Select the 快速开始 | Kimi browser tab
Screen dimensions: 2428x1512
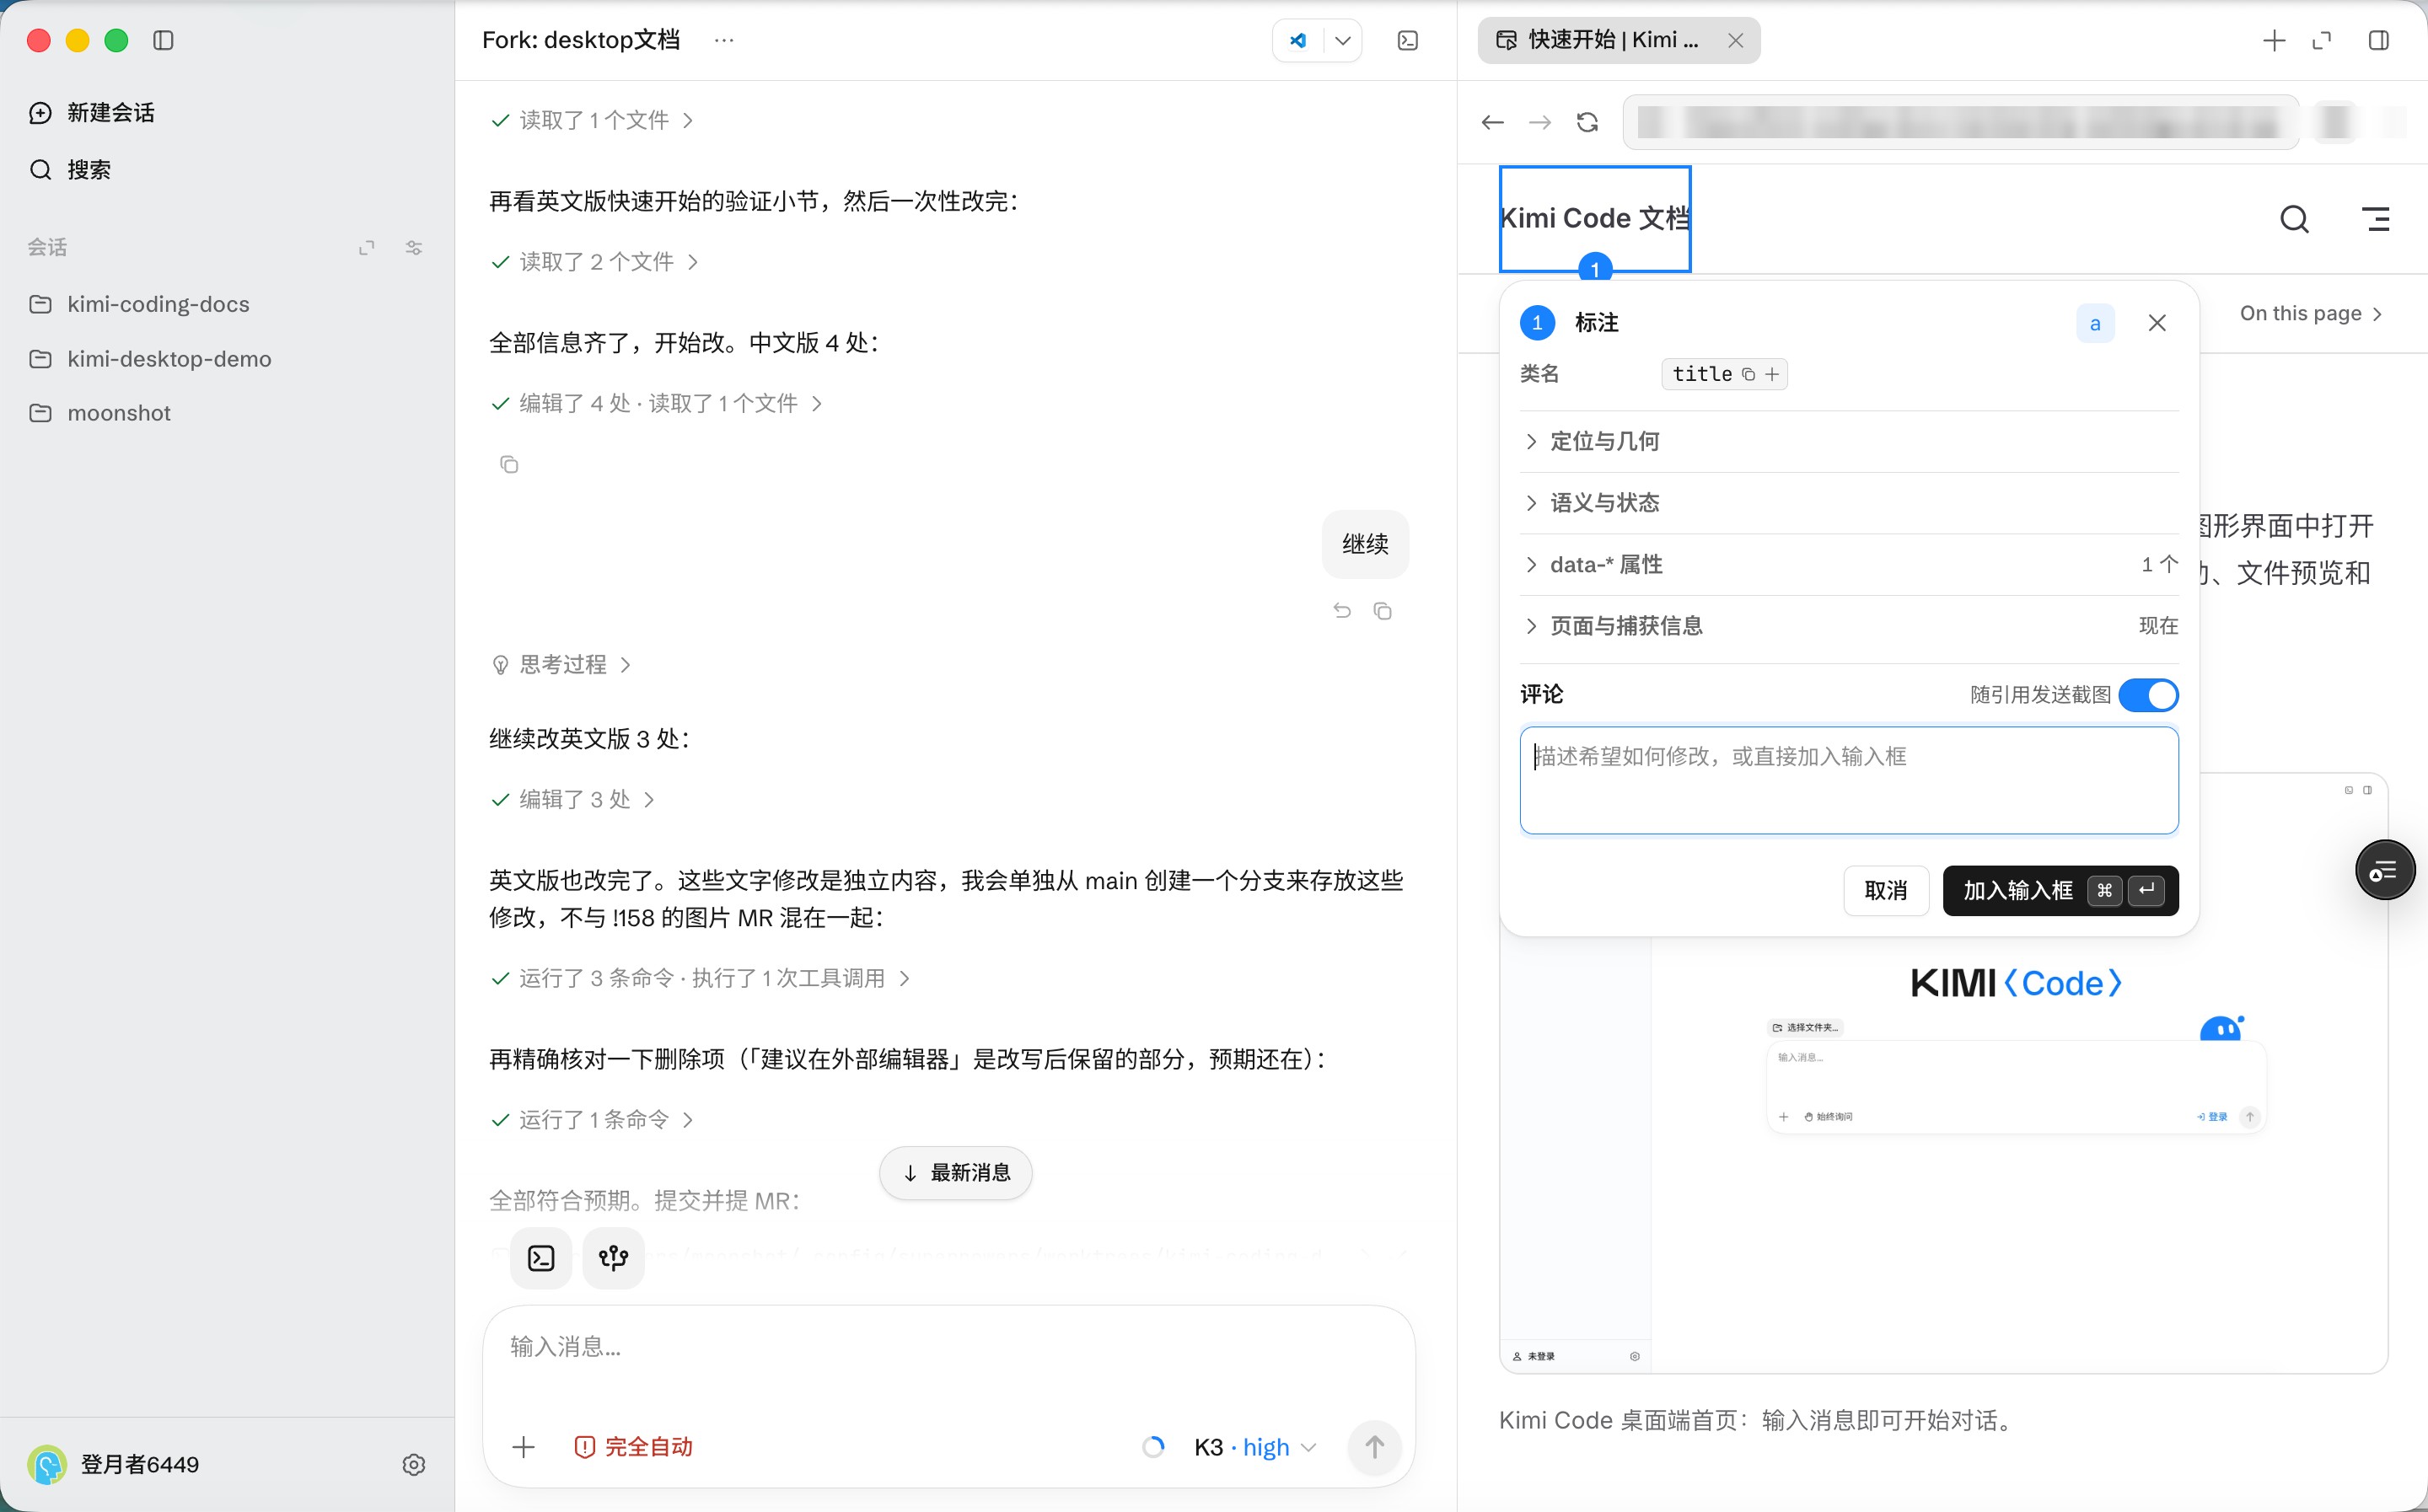click(x=1618, y=41)
